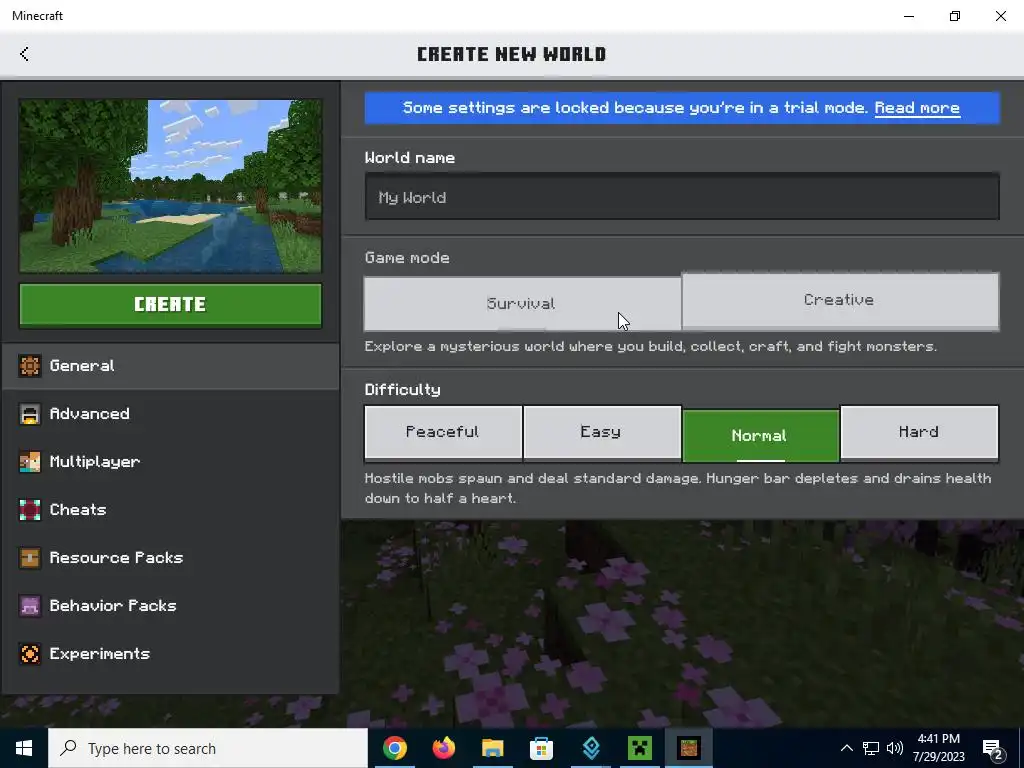
Task: Open File Explorer from the taskbar
Action: 493,748
